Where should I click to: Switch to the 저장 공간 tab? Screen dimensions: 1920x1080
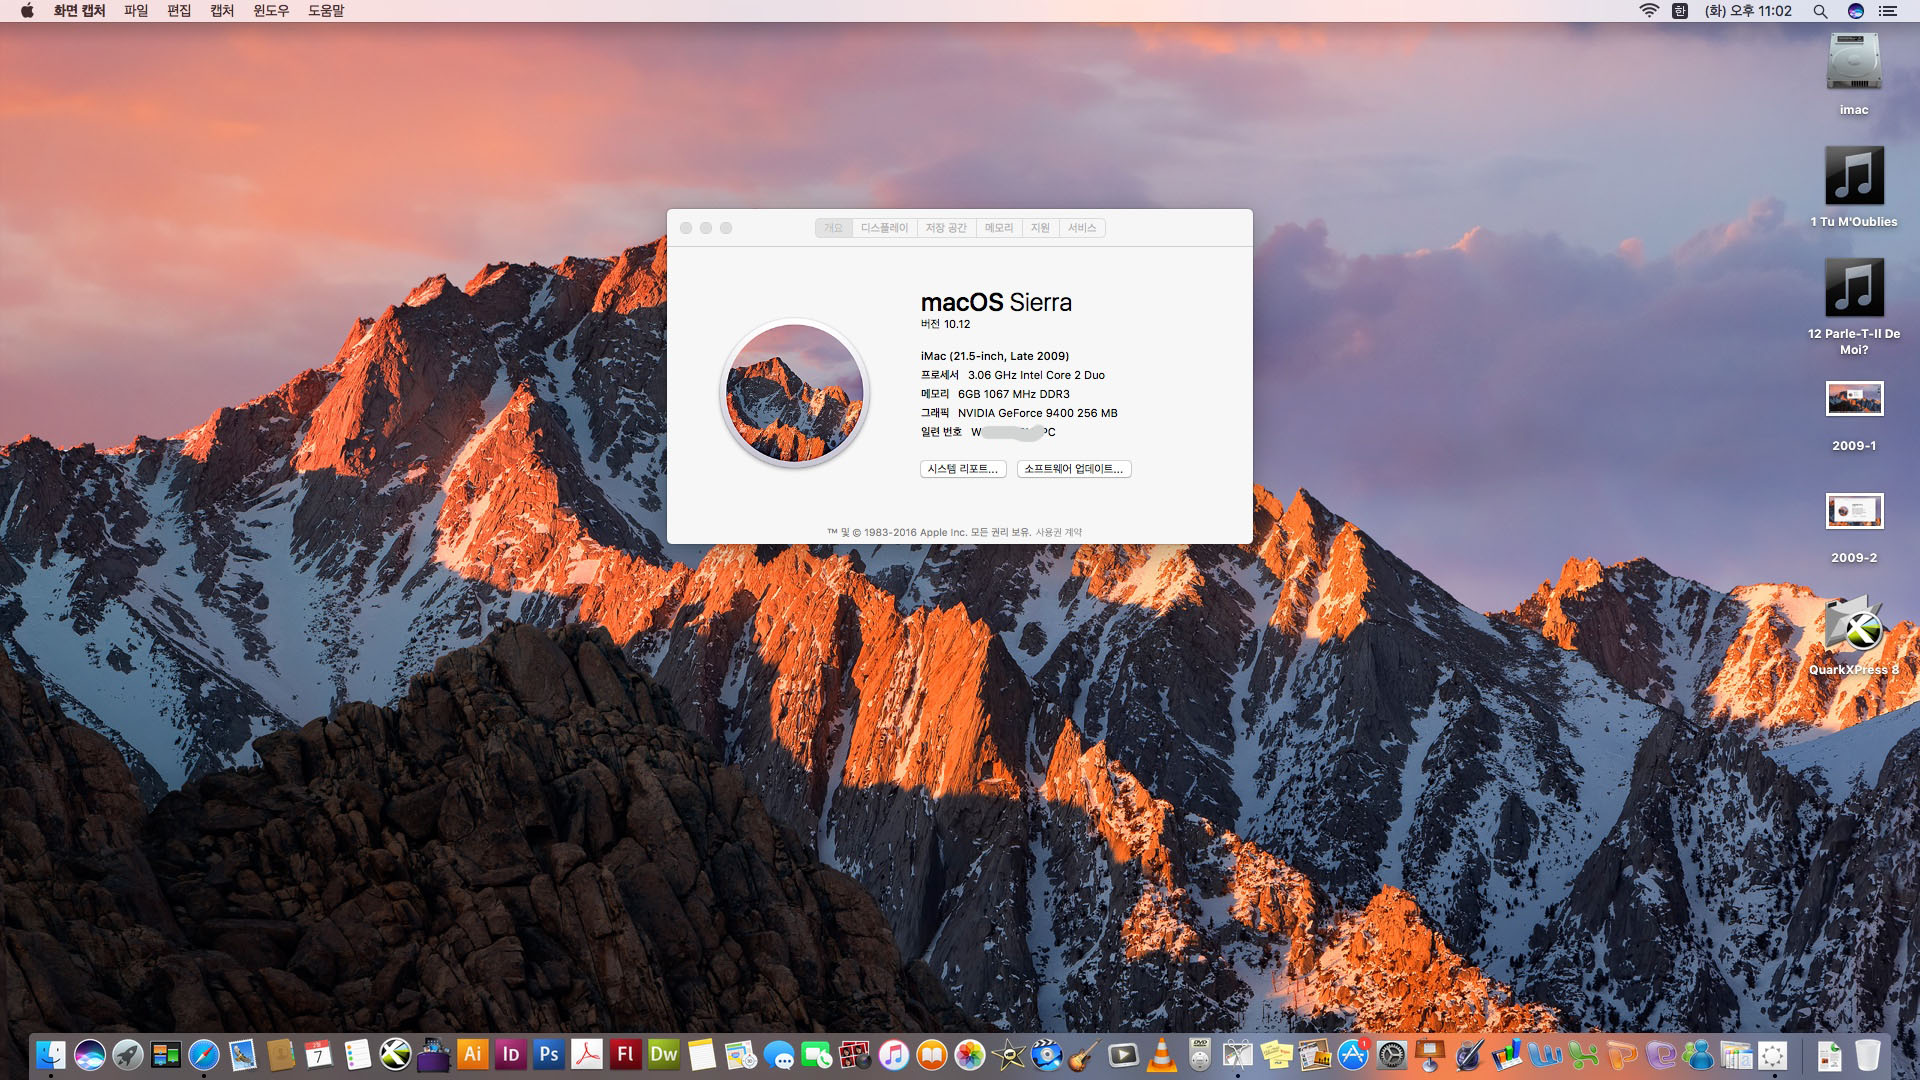pyautogui.click(x=945, y=228)
